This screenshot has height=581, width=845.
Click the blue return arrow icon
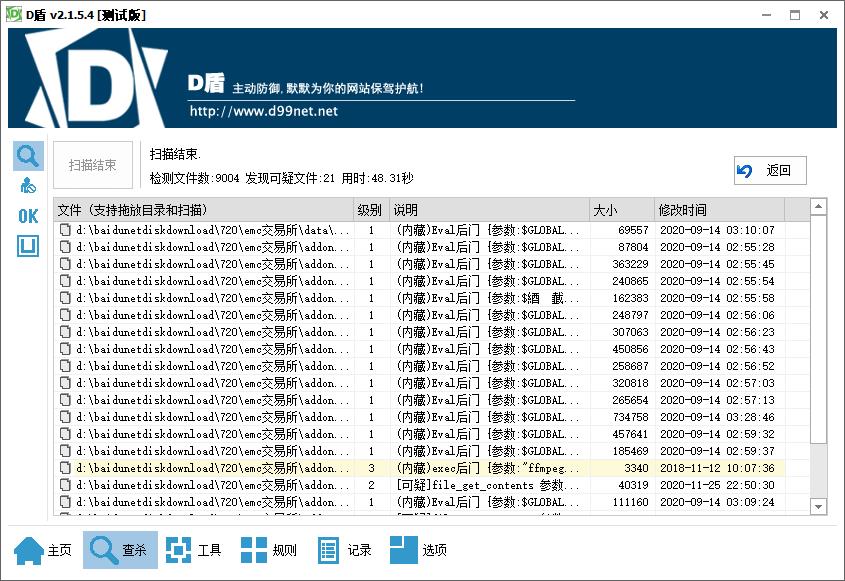pos(744,171)
